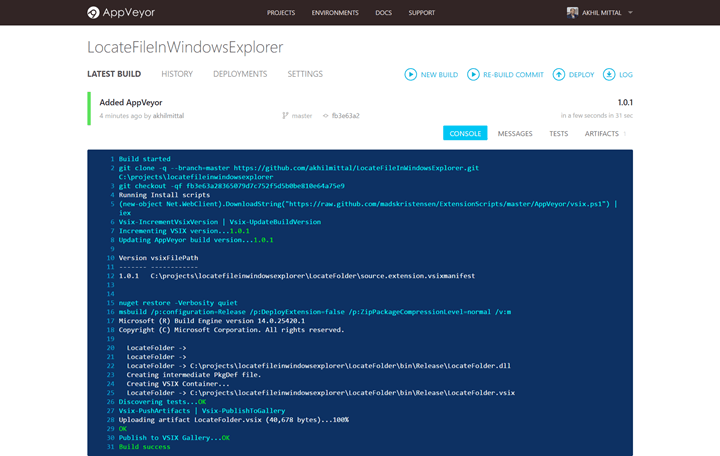Image resolution: width=720 pixels, height=456 pixels.
Task: Click the Vsix-PushArtifacts console line
Action: (202, 411)
